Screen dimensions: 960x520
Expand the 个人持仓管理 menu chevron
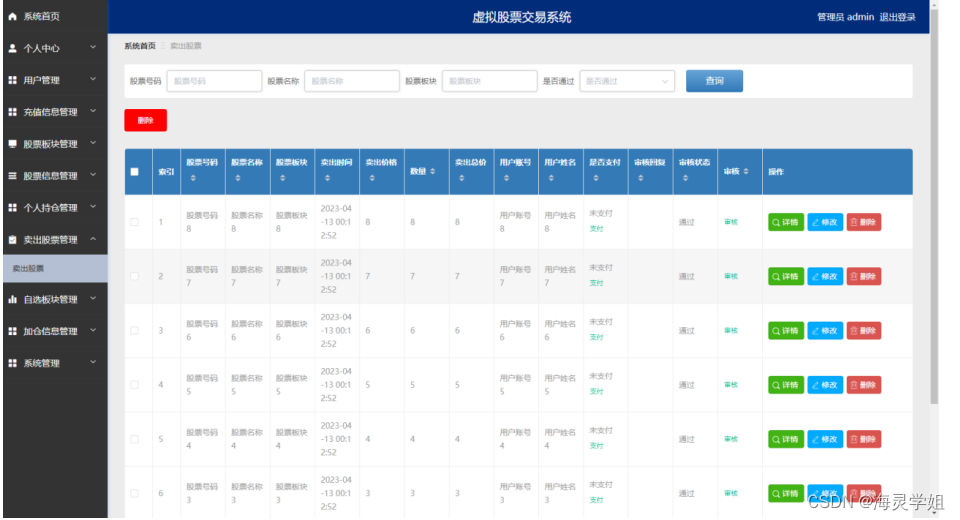(x=93, y=206)
